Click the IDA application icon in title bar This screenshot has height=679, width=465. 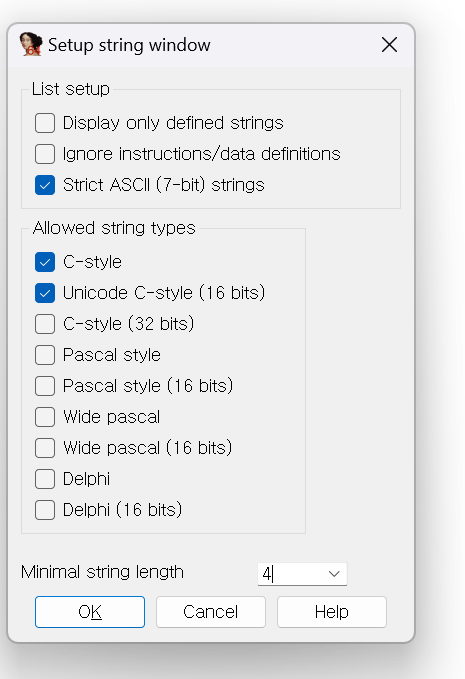(31, 44)
